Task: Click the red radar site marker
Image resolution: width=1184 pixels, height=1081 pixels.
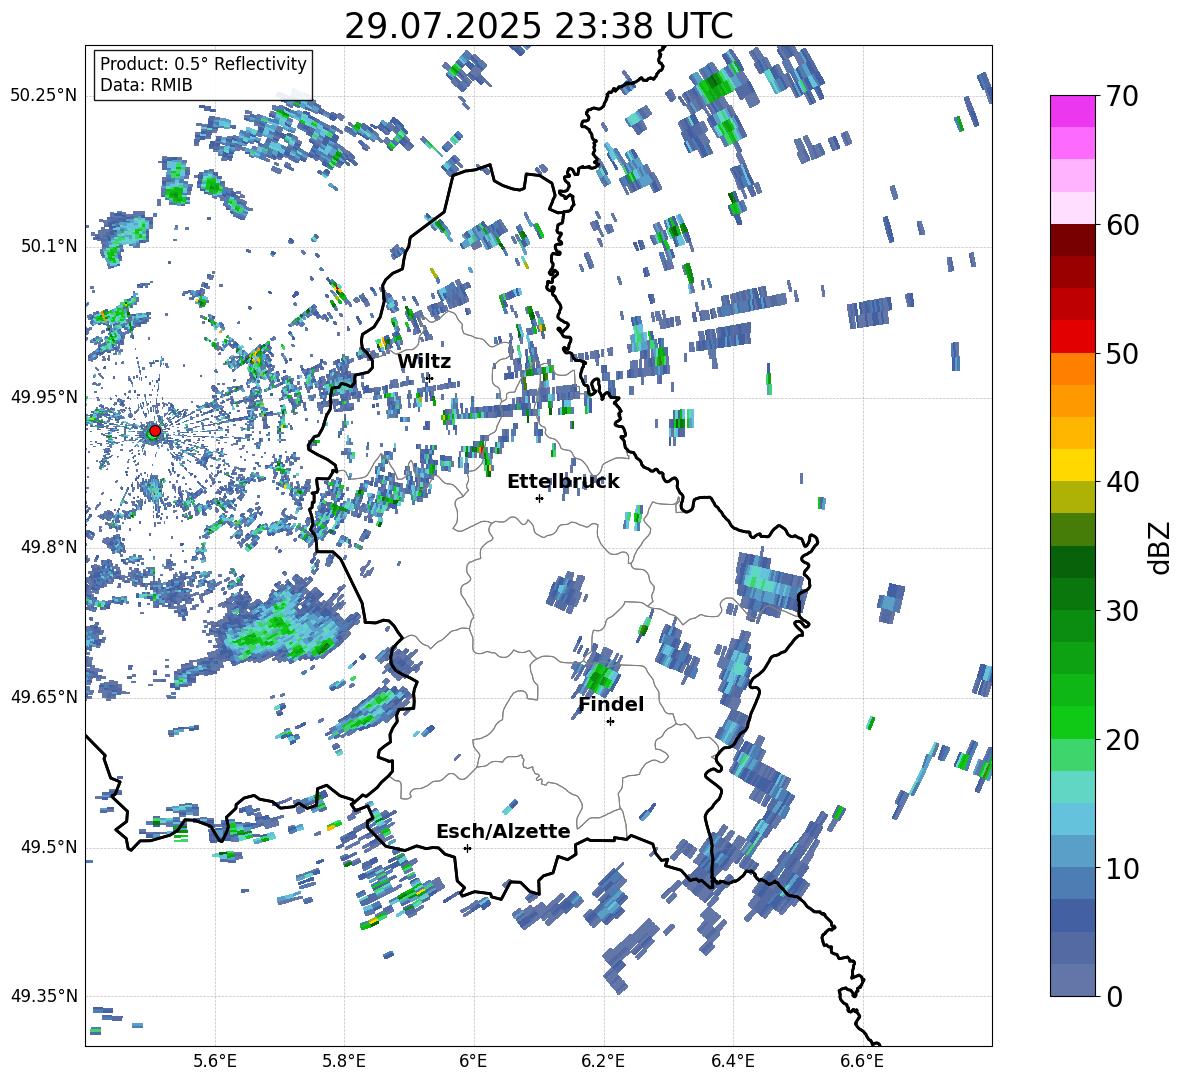Action: click(x=155, y=430)
